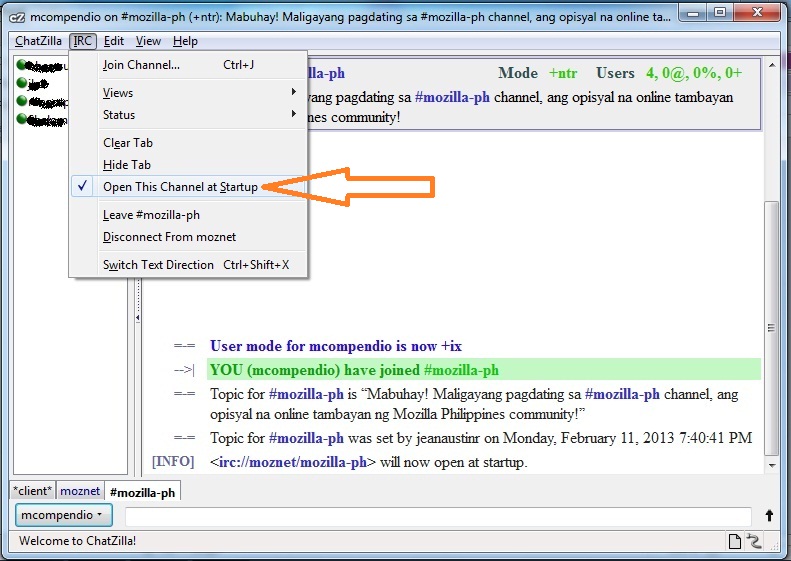
Task: Switch to the moznet tab
Action: point(80,491)
